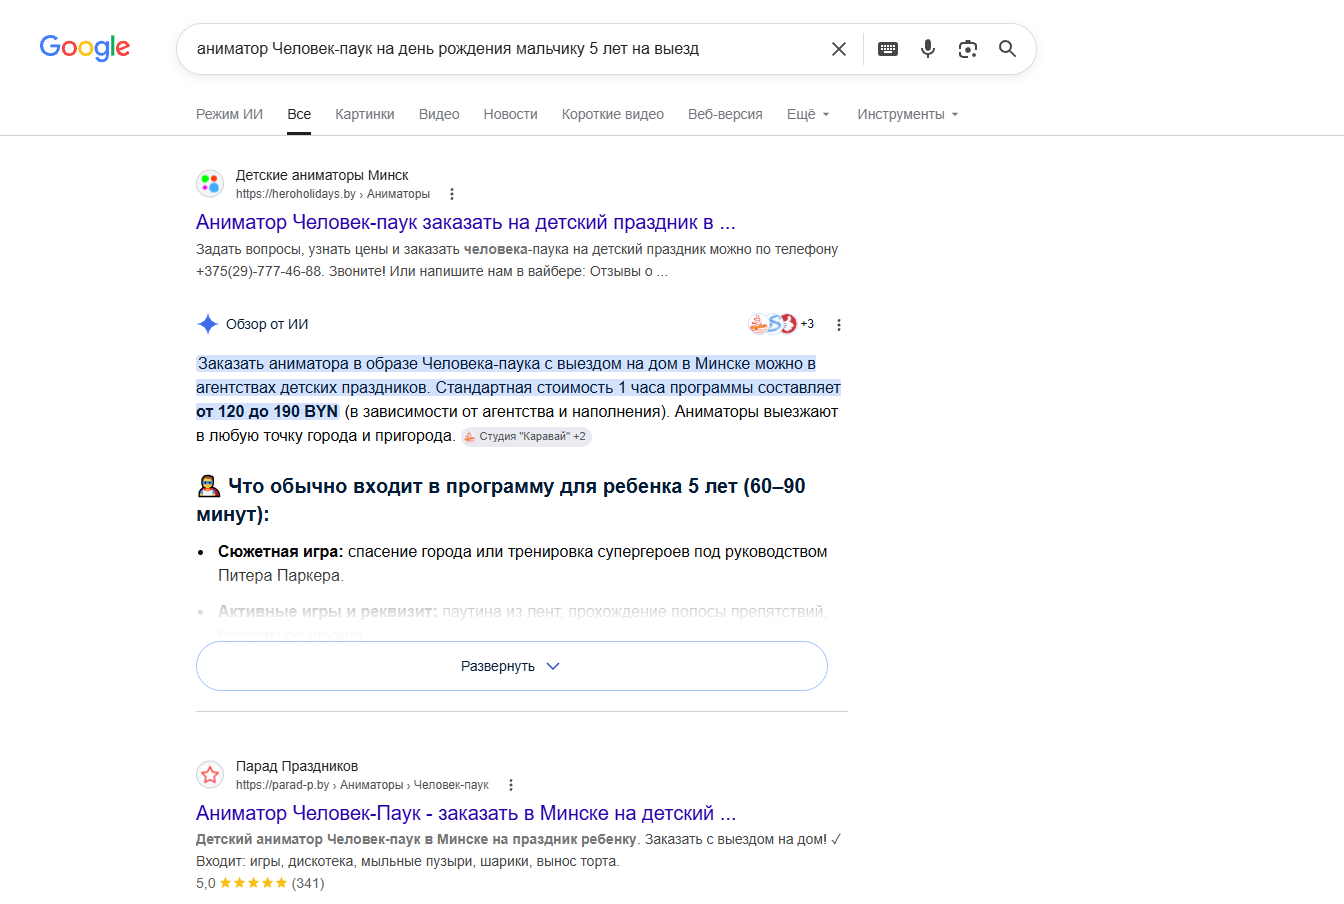
Task: Switch to Видео tab
Action: (439, 114)
